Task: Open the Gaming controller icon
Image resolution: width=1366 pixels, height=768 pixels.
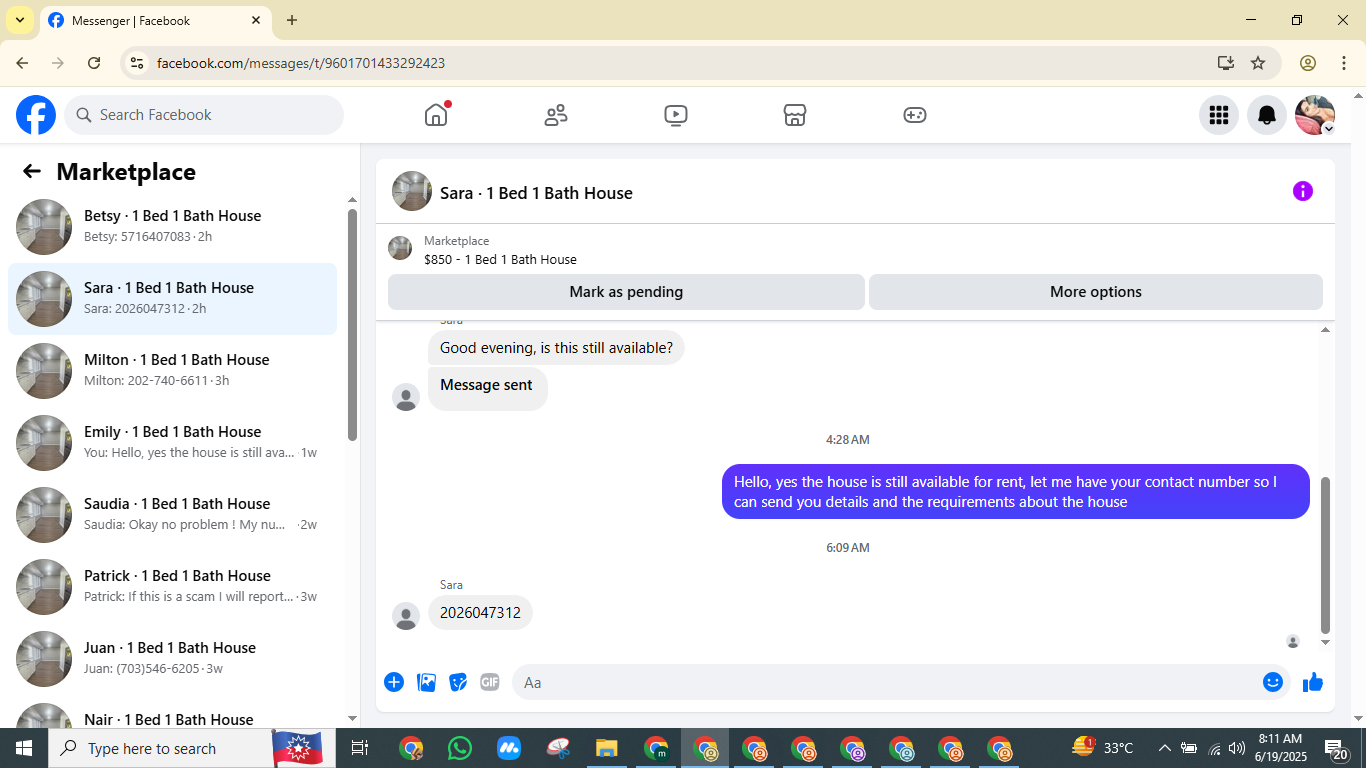Action: tap(915, 115)
